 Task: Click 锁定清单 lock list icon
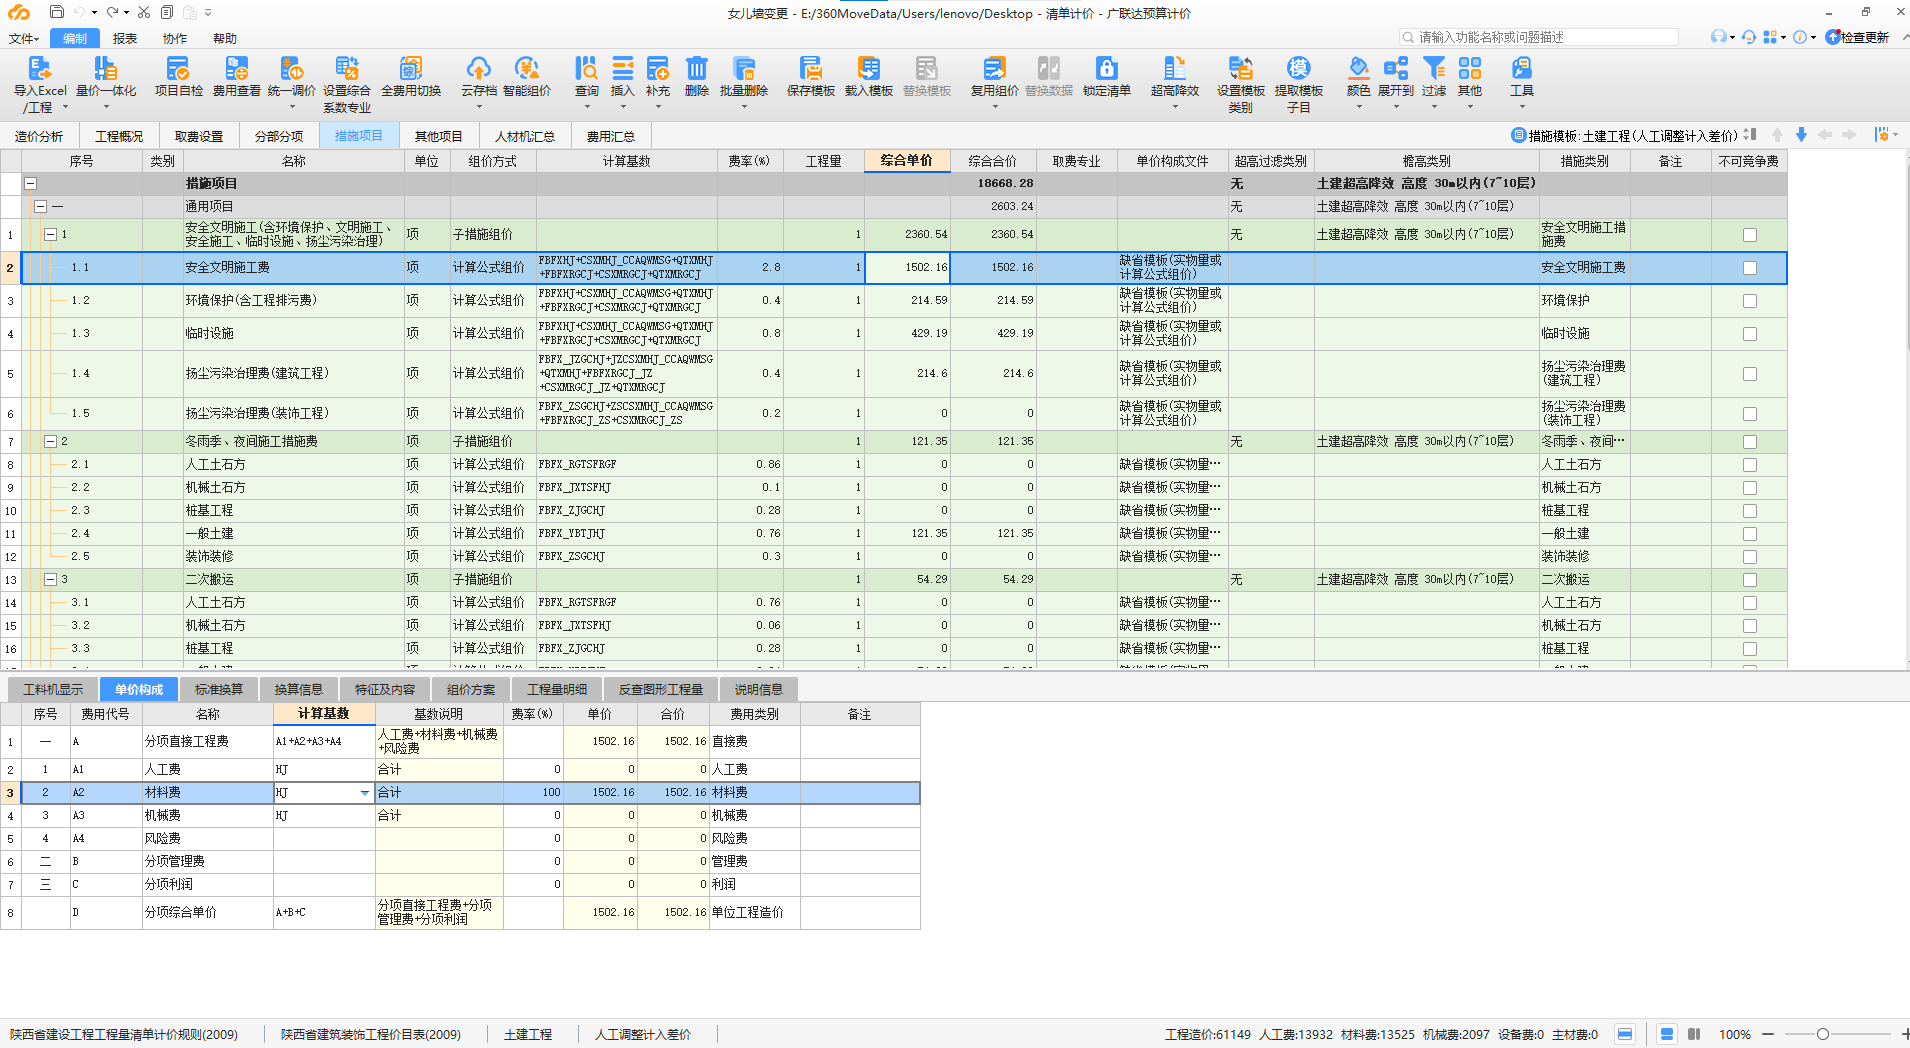pyautogui.click(x=1107, y=68)
